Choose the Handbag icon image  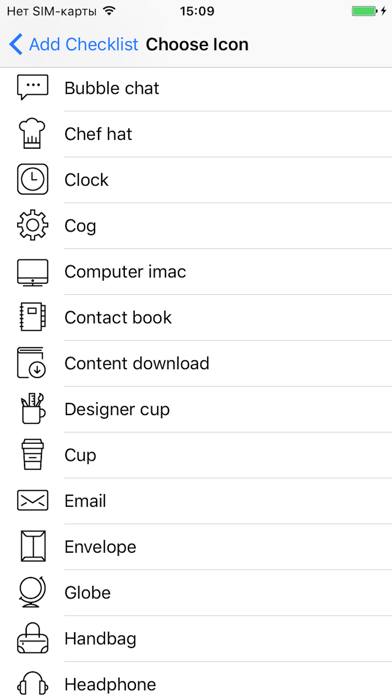coord(32,638)
